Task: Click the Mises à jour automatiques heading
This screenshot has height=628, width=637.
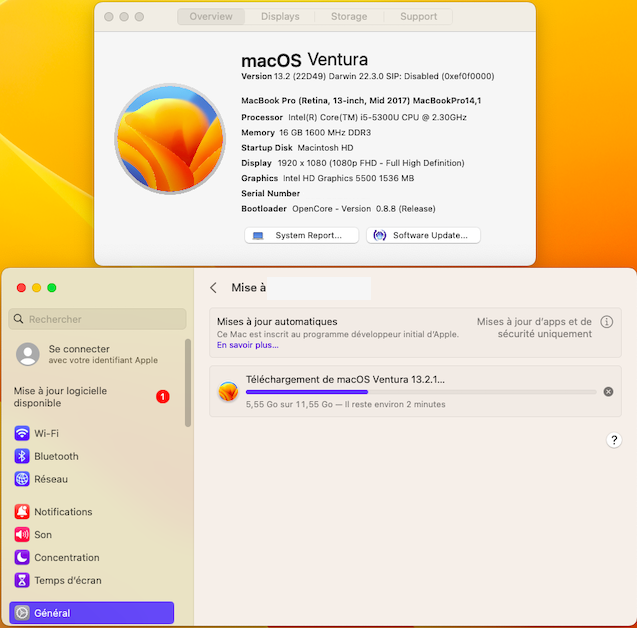Action: point(277,321)
